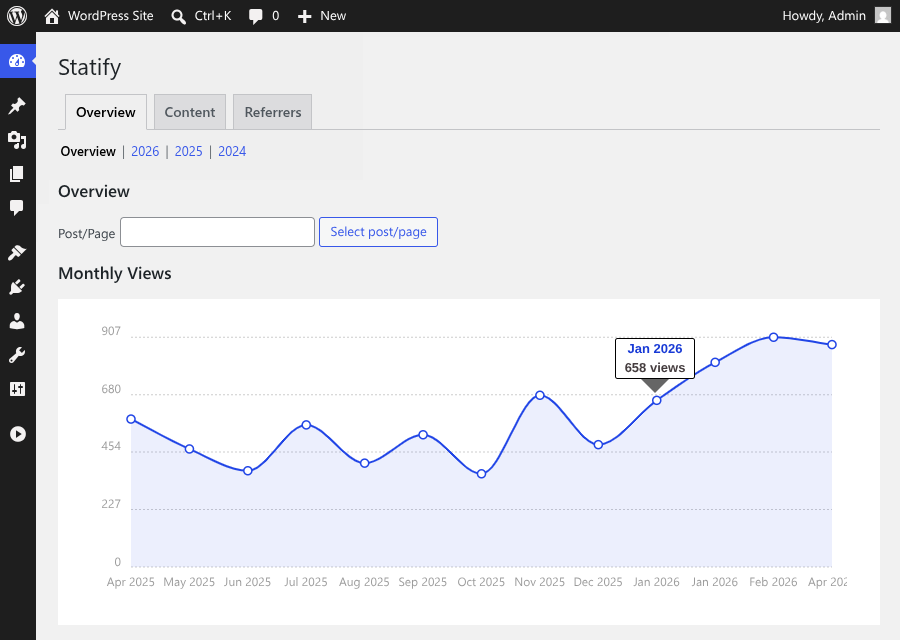Click the Feb 2026 data point on chart

tap(774, 338)
